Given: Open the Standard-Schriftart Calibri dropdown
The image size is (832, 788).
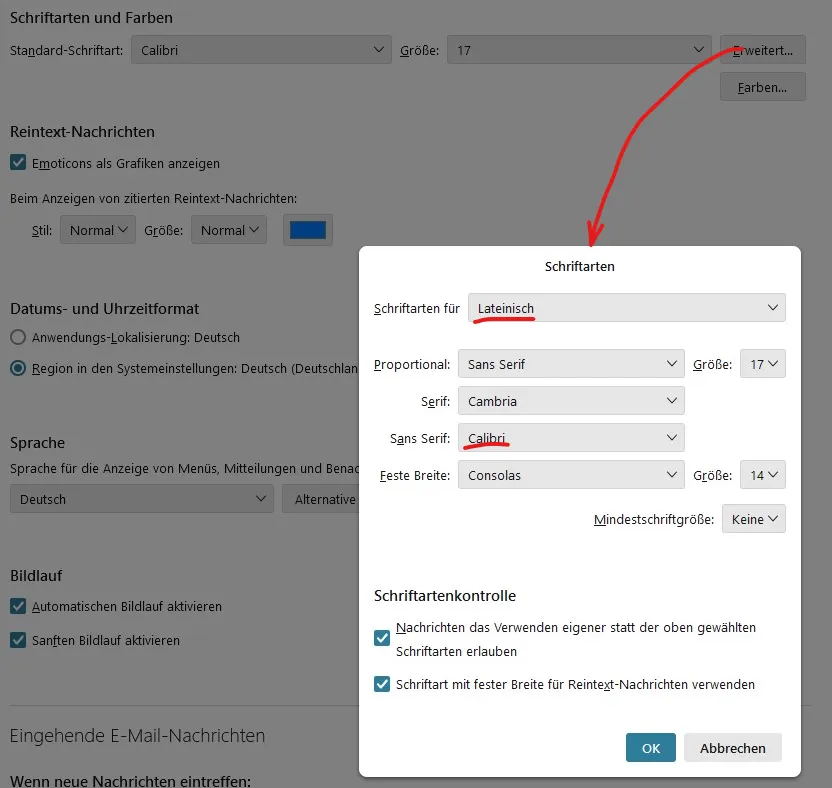Looking at the screenshot, I should tap(261, 50).
